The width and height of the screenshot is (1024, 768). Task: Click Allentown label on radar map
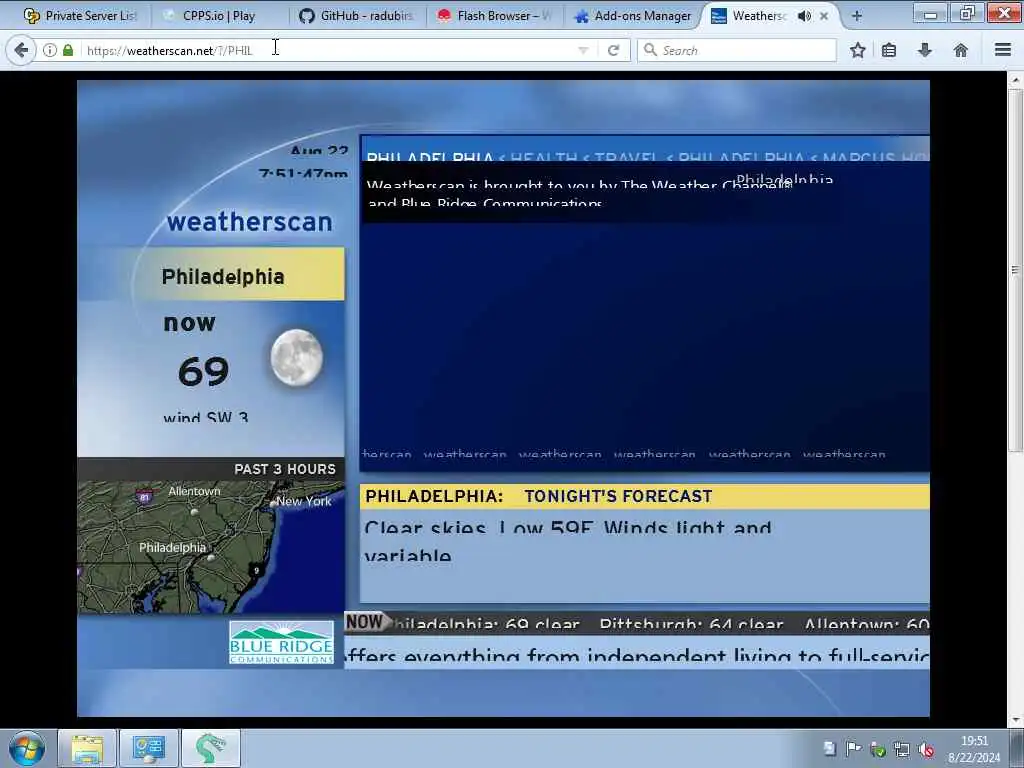[194, 491]
